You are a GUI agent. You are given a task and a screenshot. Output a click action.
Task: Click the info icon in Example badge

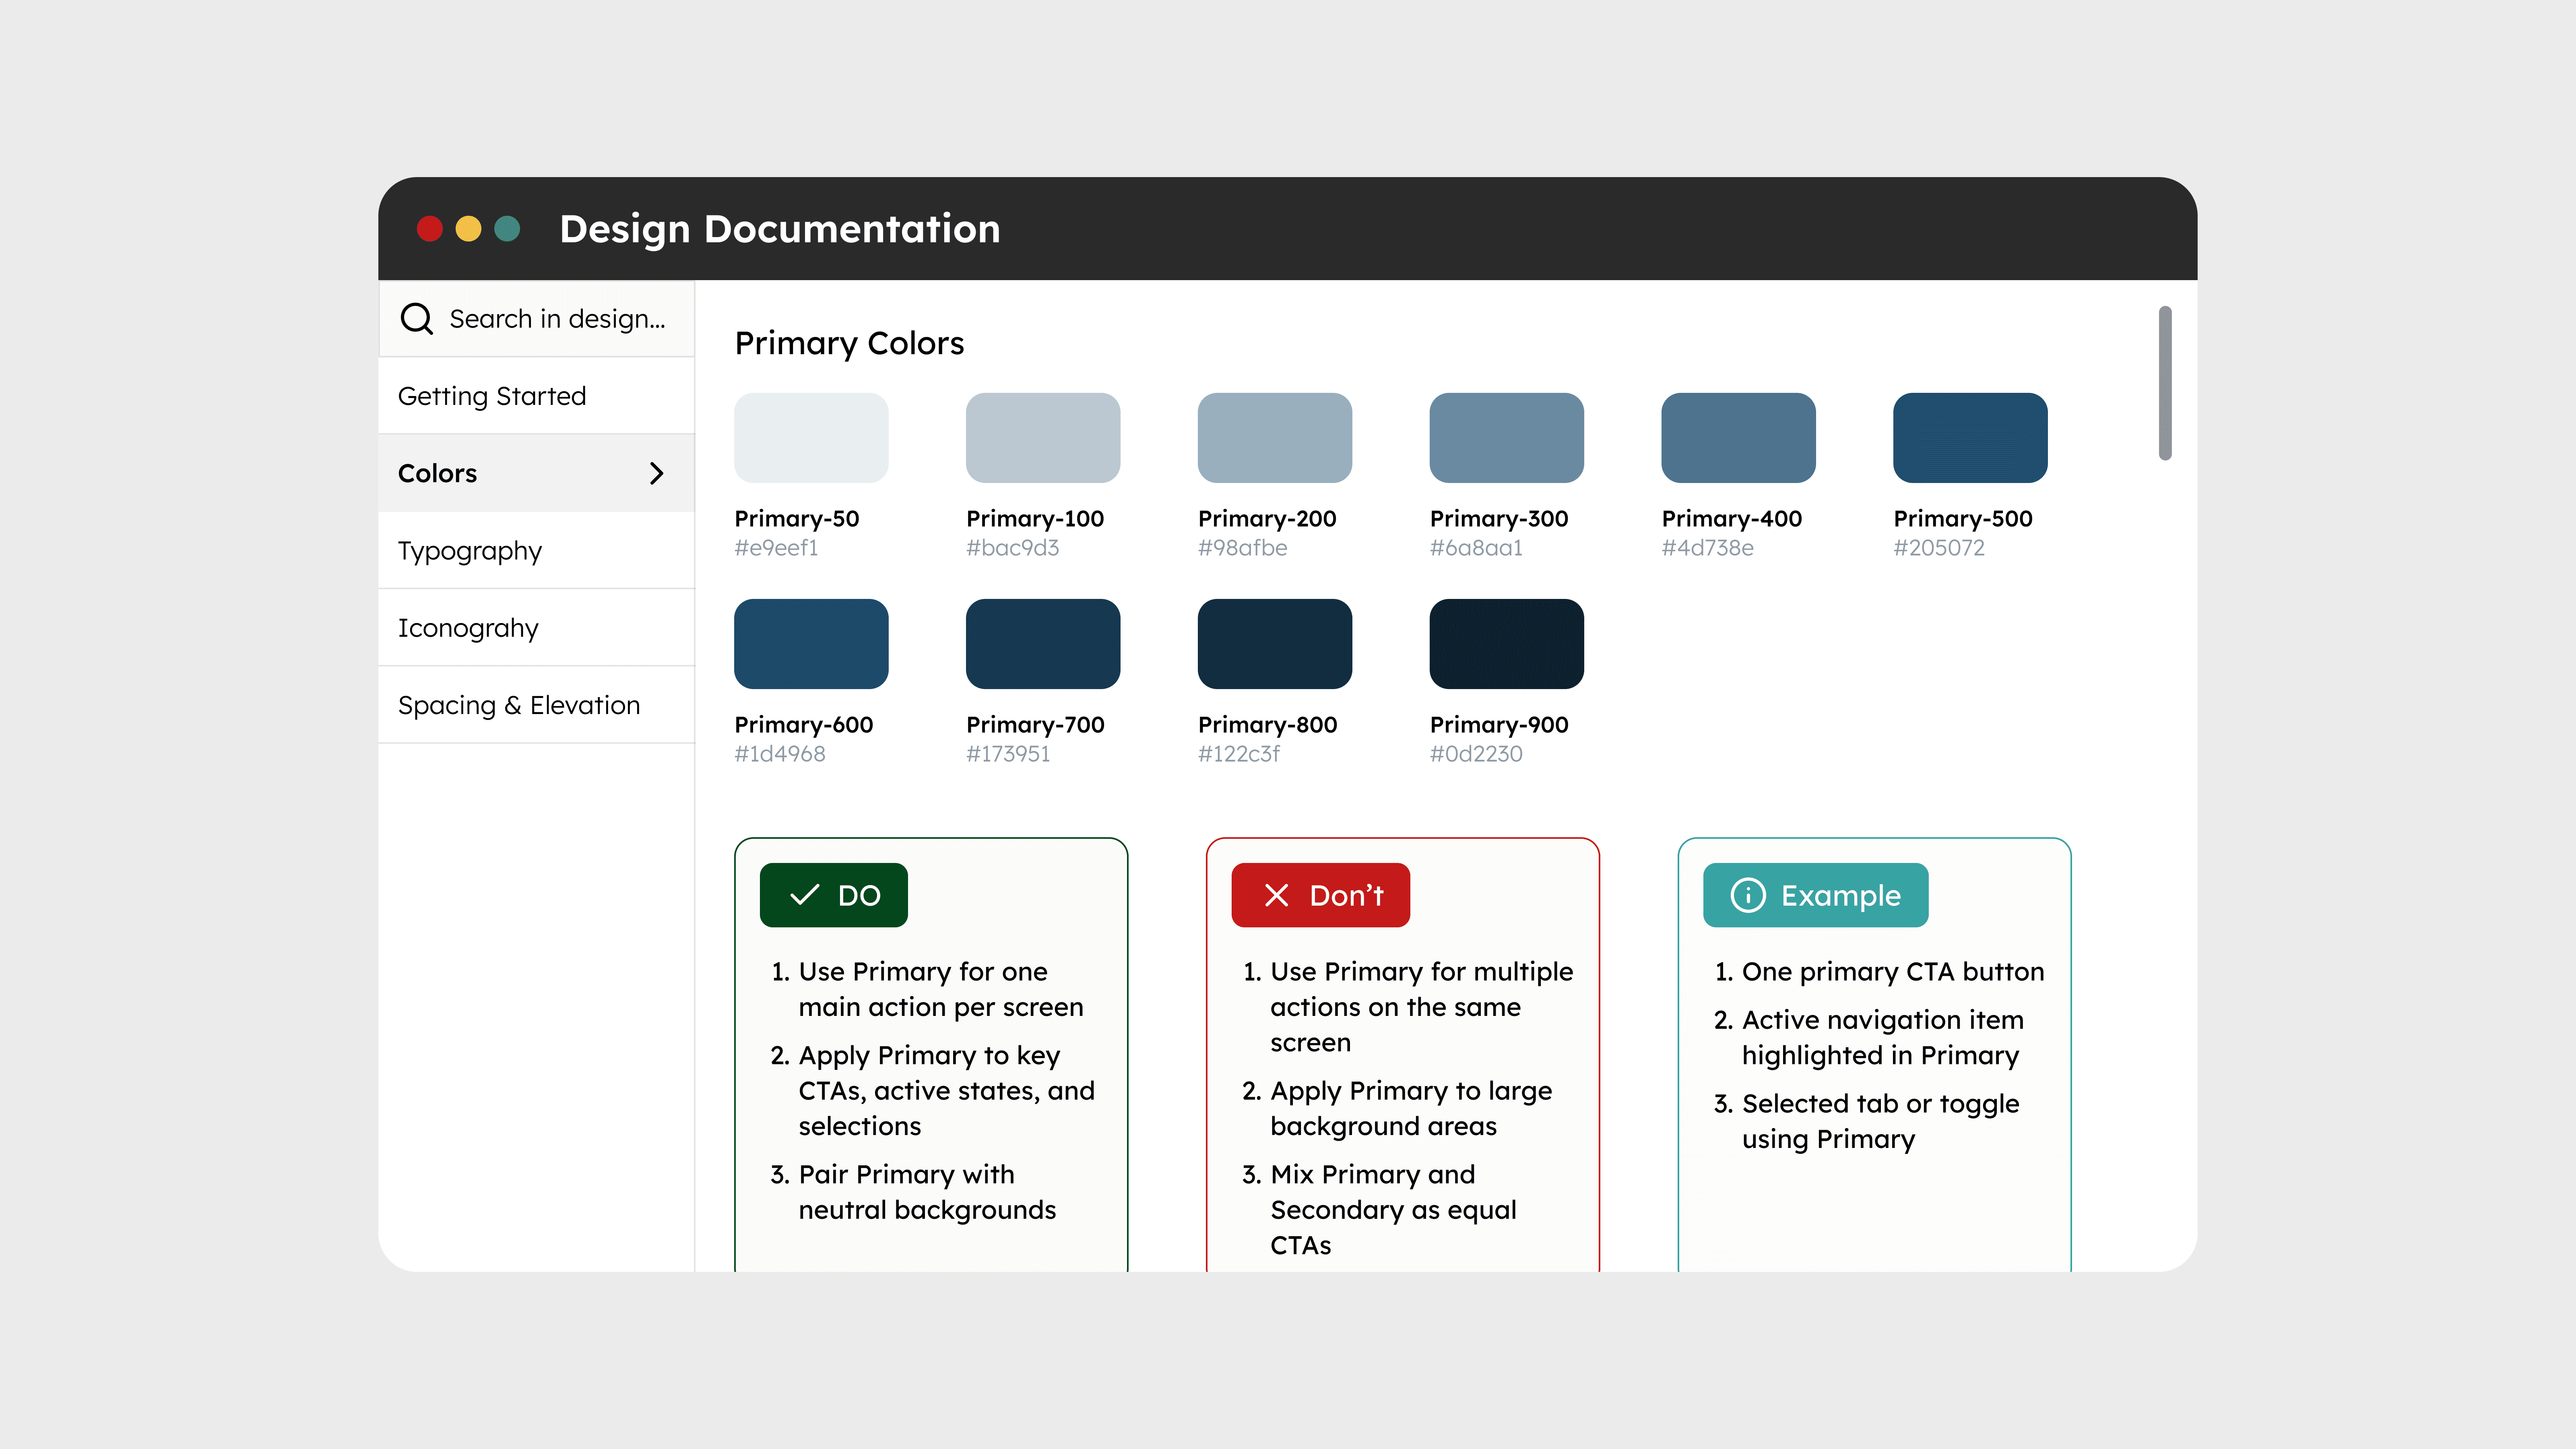pyautogui.click(x=1747, y=895)
